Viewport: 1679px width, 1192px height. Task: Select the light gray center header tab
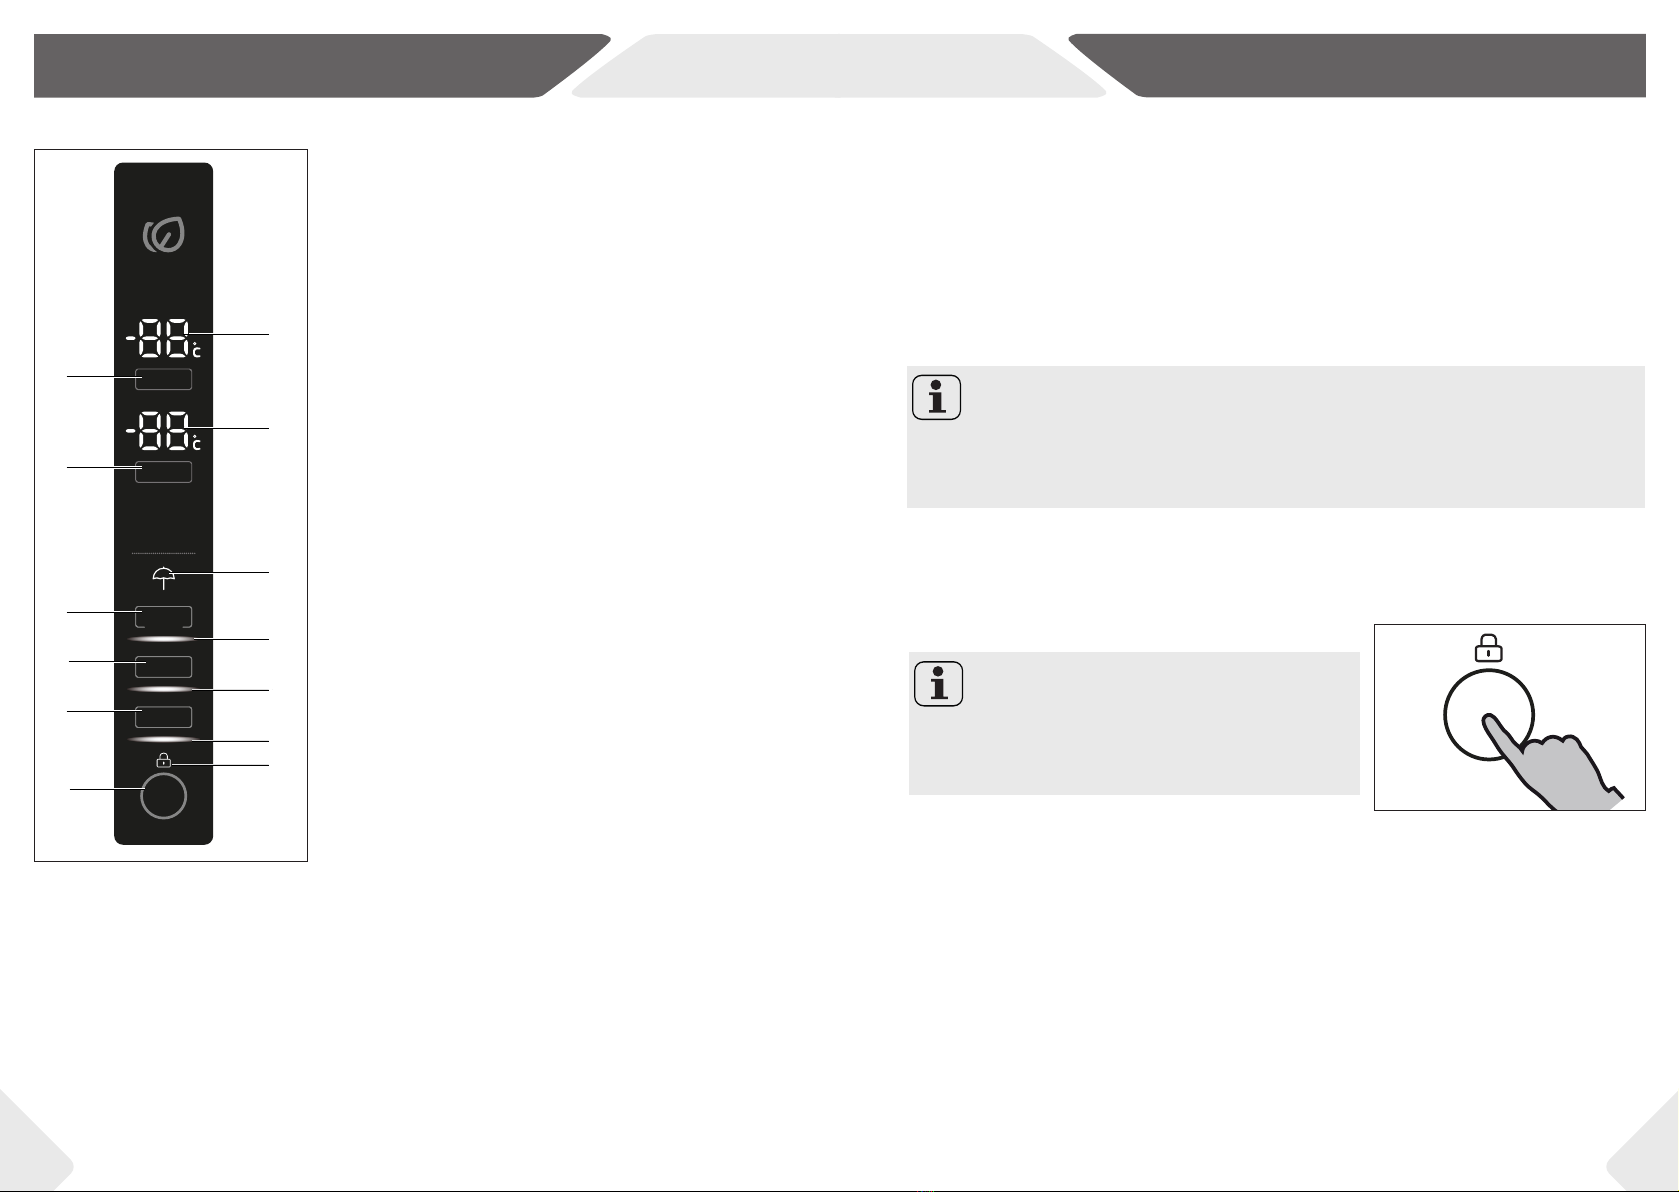click(x=839, y=66)
